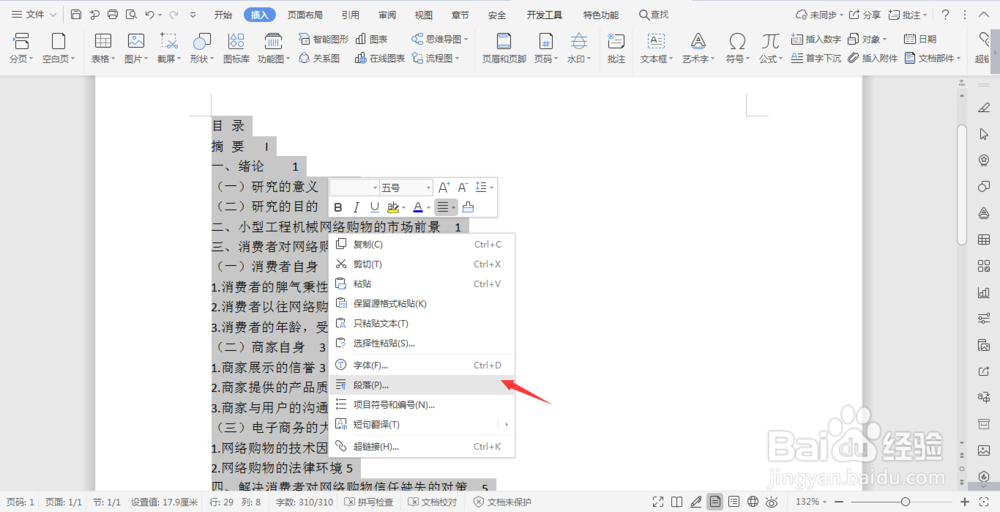Insert 艺术字 word art
1000x512 pixels.
(698, 48)
